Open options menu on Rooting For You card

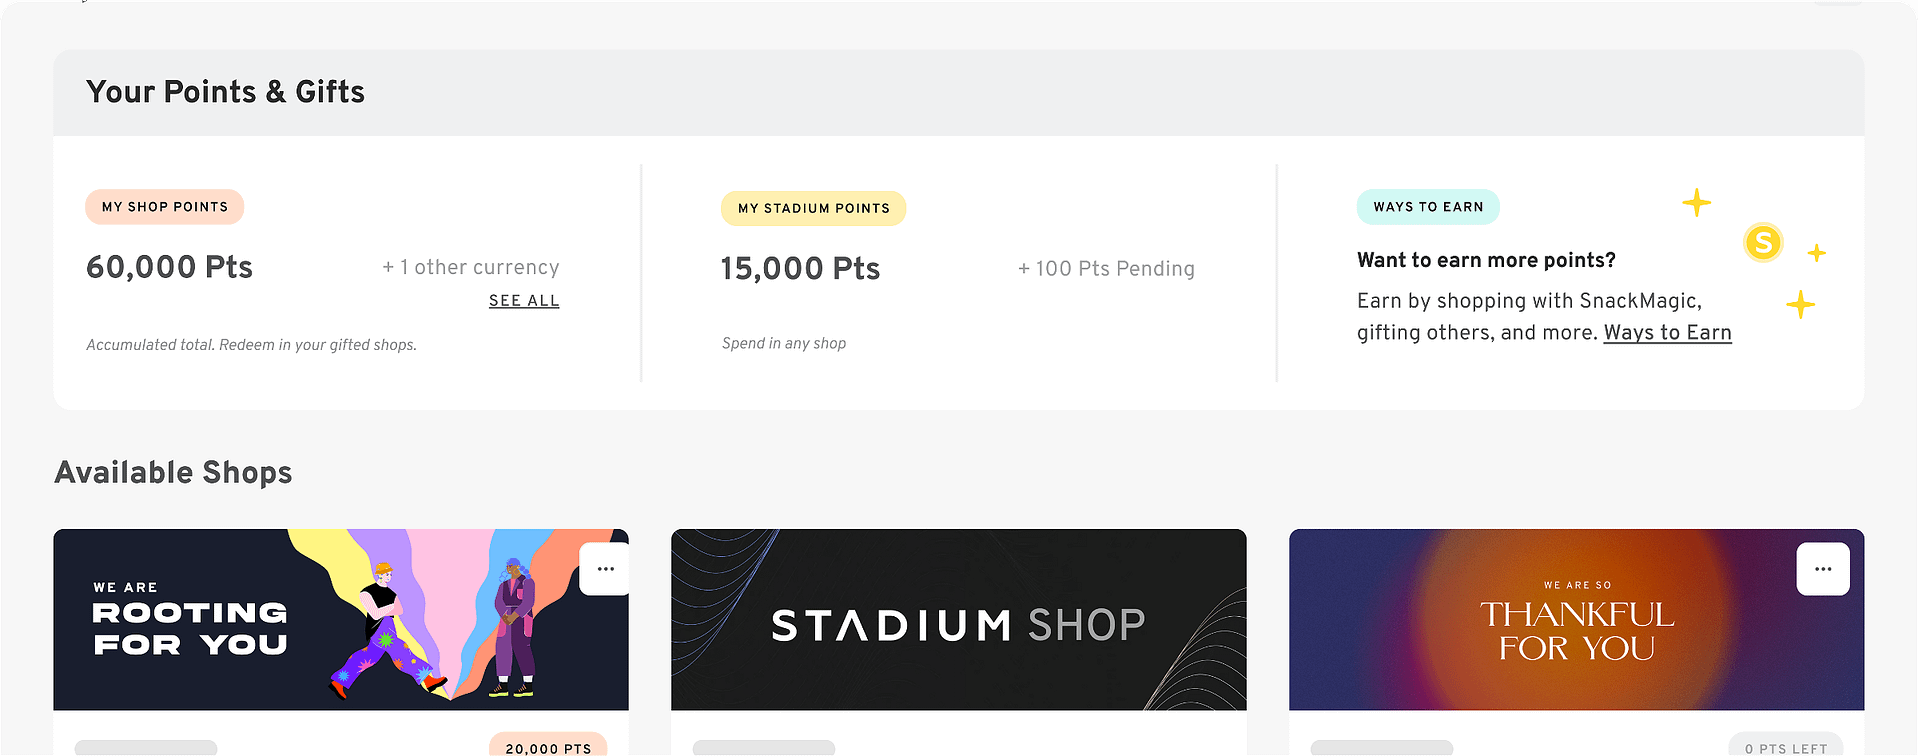pyautogui.click(x=604, y=567)
